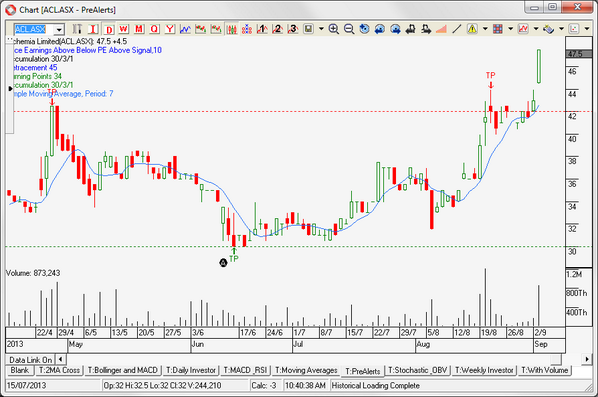The width and height of the screenshot is (598, 397).
Task: Click the save template disk icon
Action: [x=308, y=29]
